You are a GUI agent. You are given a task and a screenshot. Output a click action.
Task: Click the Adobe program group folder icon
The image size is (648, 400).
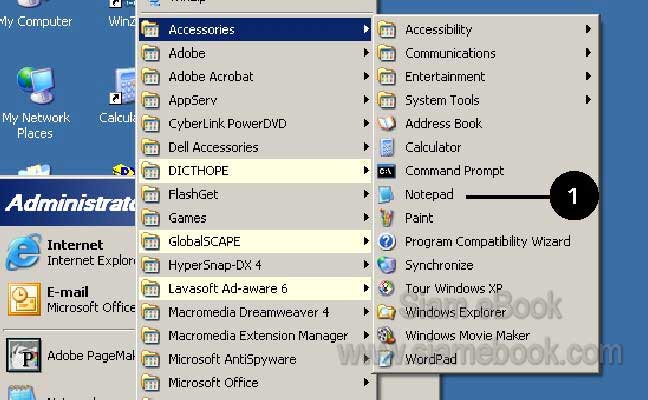pos(150,53)
